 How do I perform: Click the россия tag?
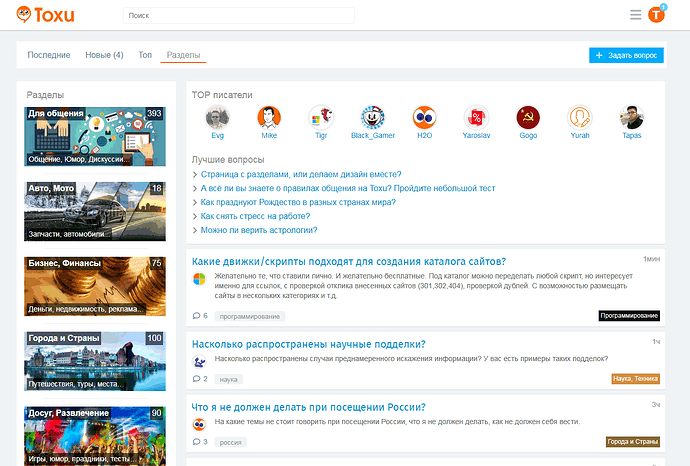[x=231, y=442]
